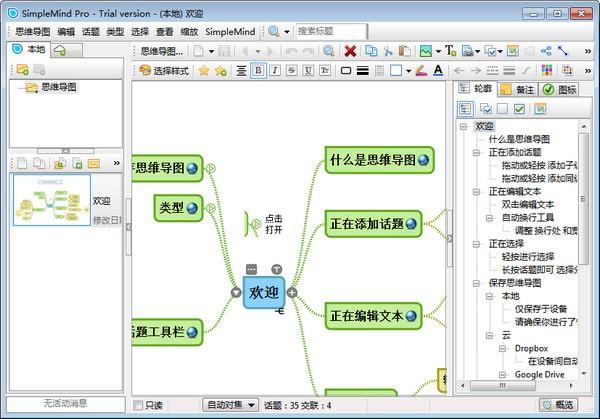This screenshot has width=600, height=419.
Task: Select the 正在添加话题 topic node
Action: 373,224
